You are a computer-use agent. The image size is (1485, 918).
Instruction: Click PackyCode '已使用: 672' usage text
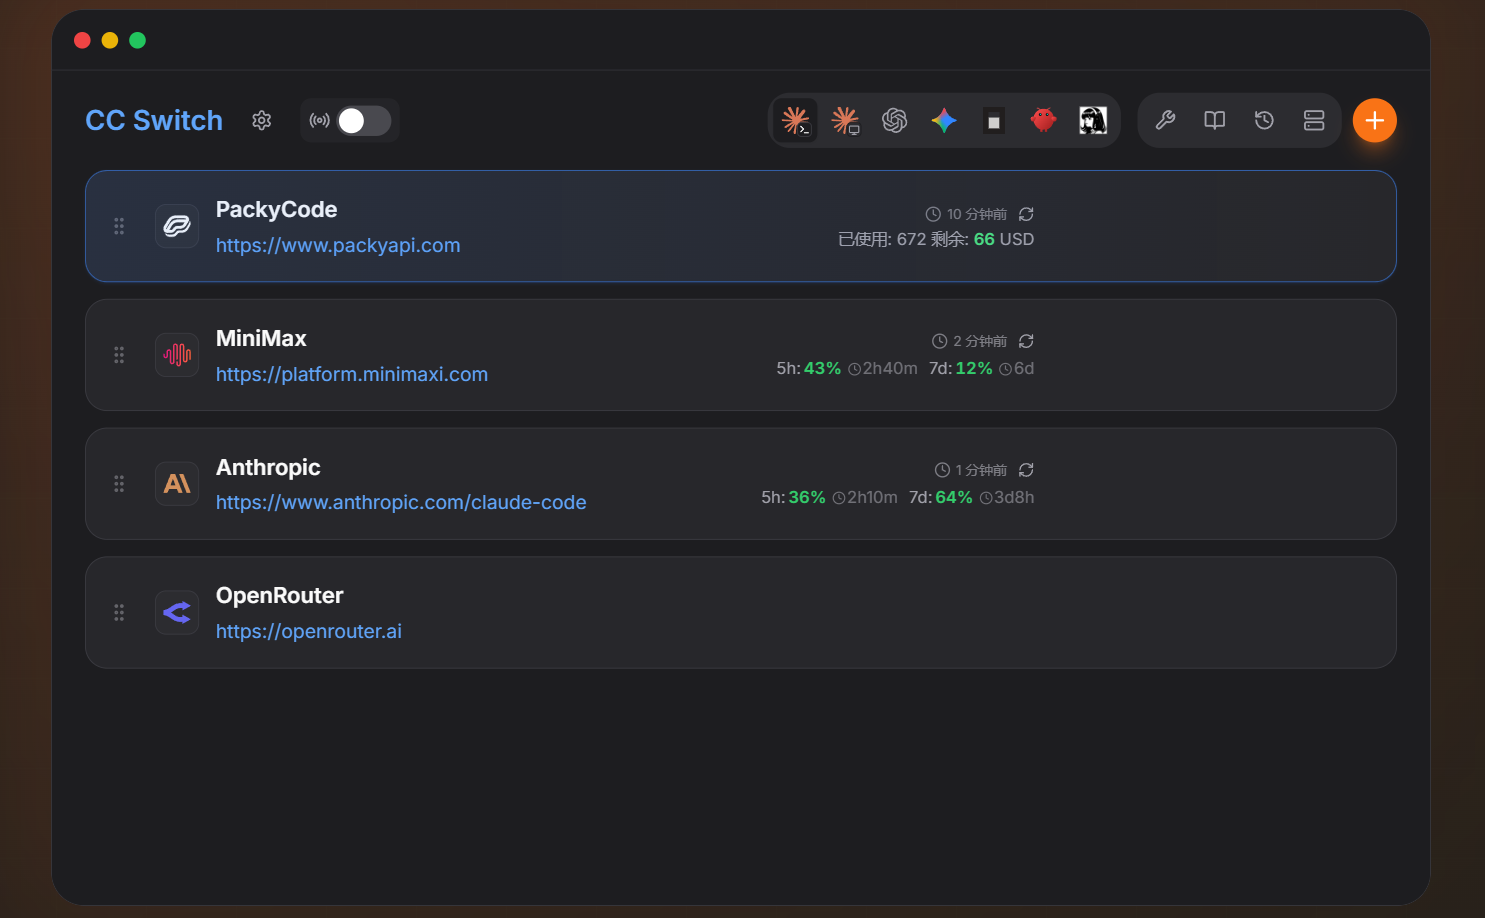tap(882, 239)
